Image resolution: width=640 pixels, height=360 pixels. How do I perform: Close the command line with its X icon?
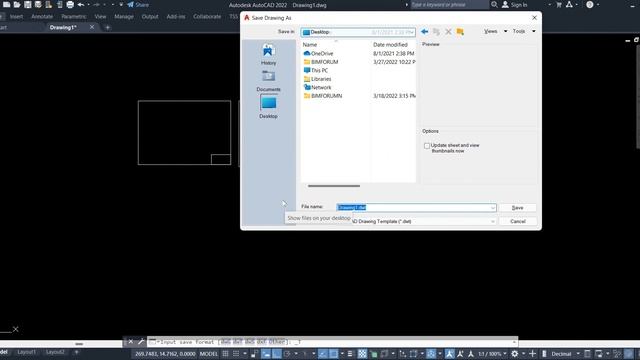pyautogui.click(x=131, y=342)
